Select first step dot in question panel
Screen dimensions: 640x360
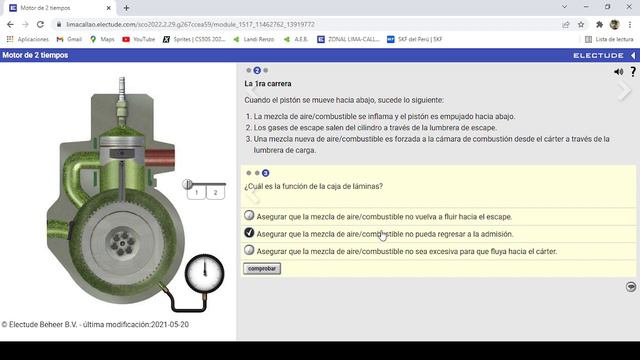249,173
